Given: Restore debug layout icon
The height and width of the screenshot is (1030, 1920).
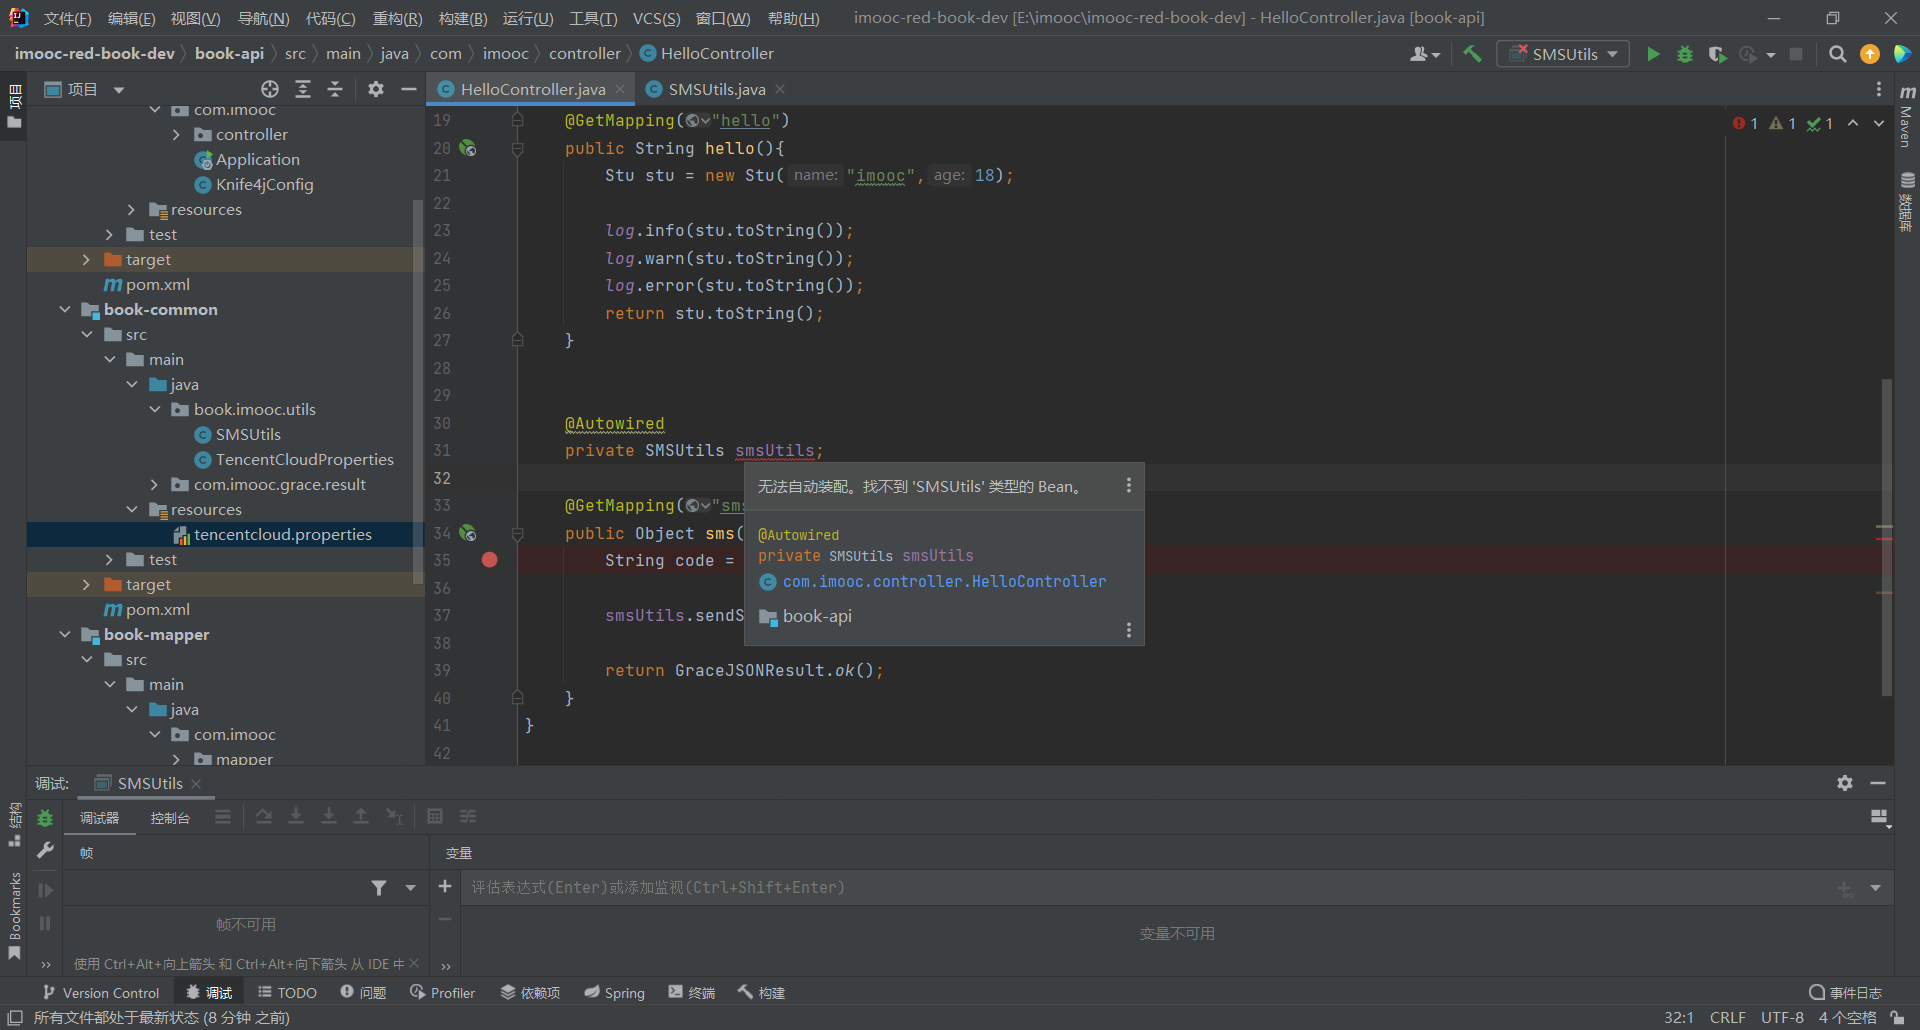Looking at the screenshot, I should coord(1879,818).
